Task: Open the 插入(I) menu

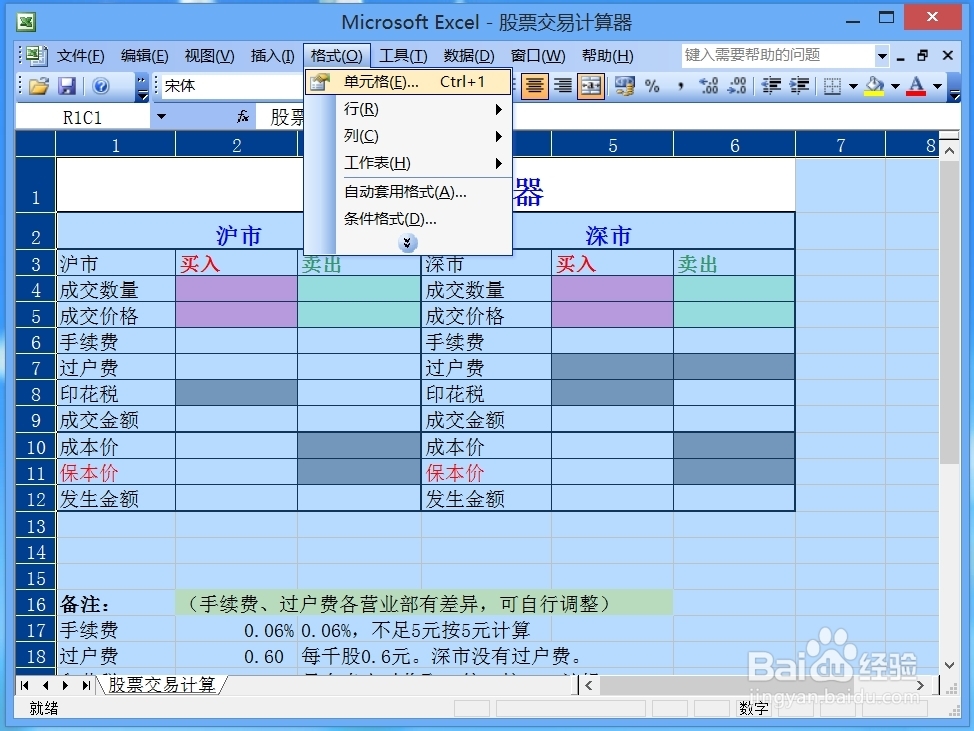Action: tap(272, 56)
